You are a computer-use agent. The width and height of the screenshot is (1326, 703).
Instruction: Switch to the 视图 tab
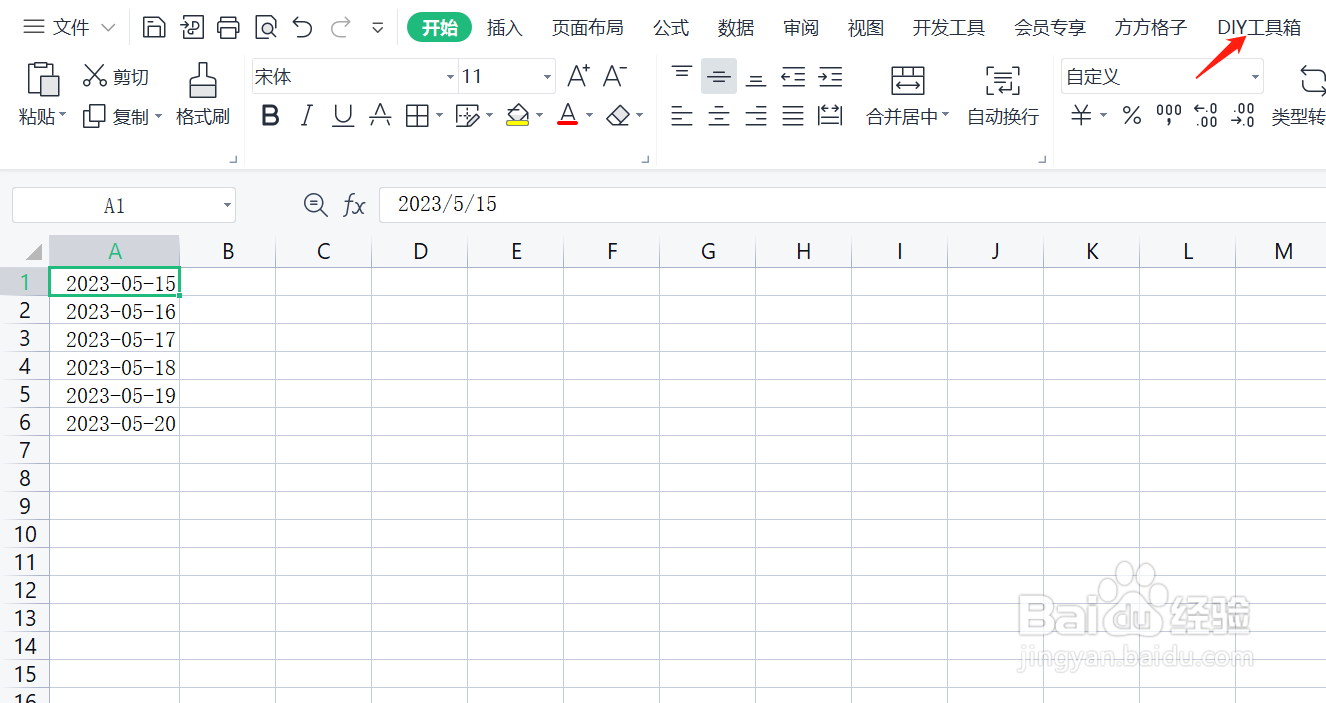tap(866, 28)
